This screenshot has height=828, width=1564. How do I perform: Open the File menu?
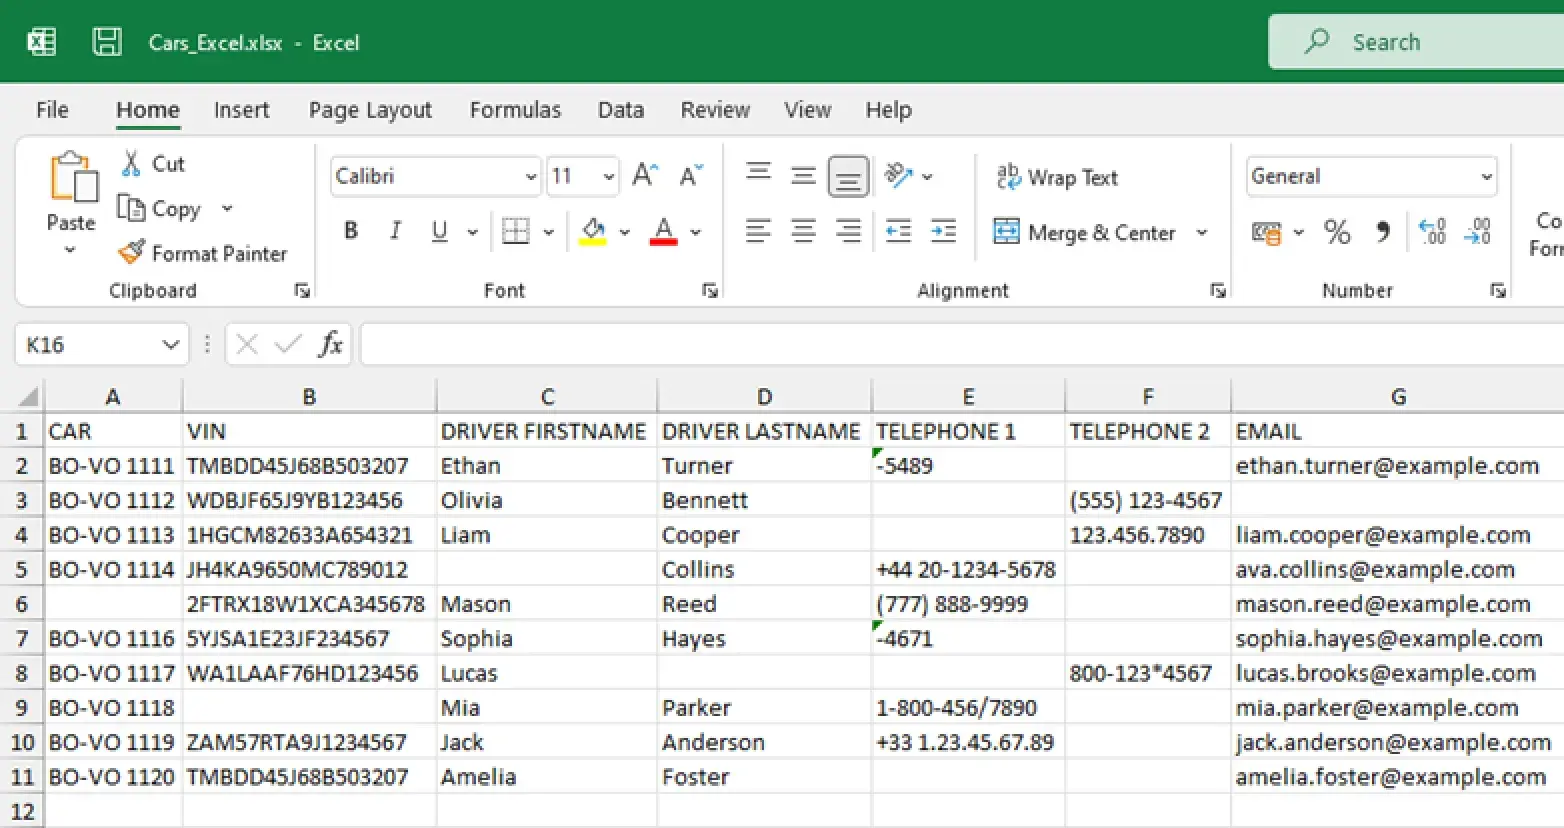pos(52,110)
